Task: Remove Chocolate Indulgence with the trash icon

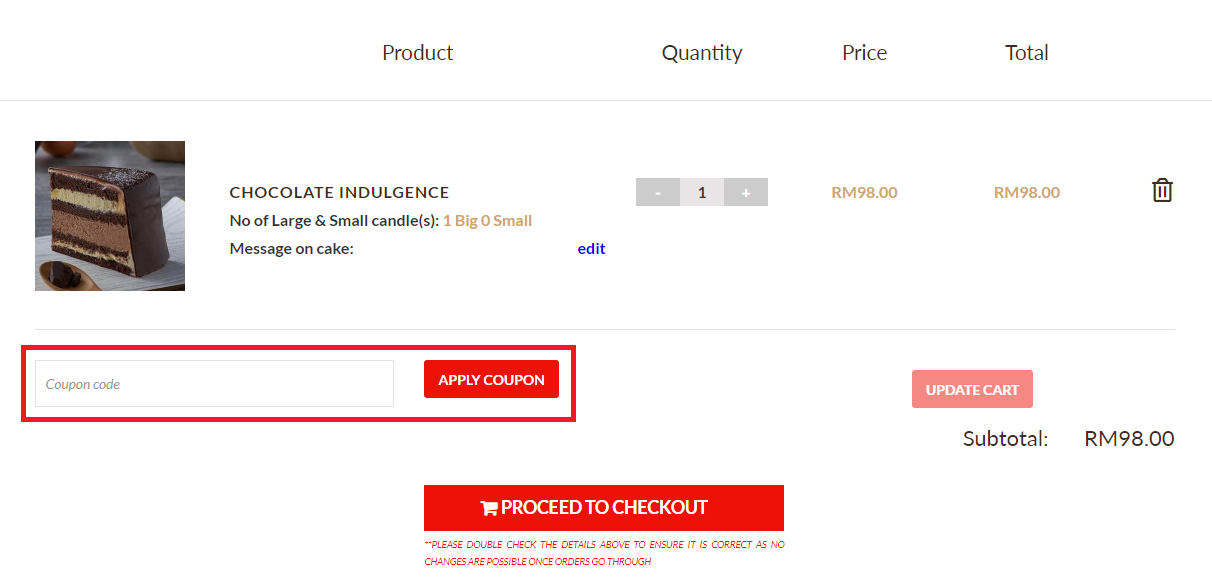Action: coord(1162,191)
